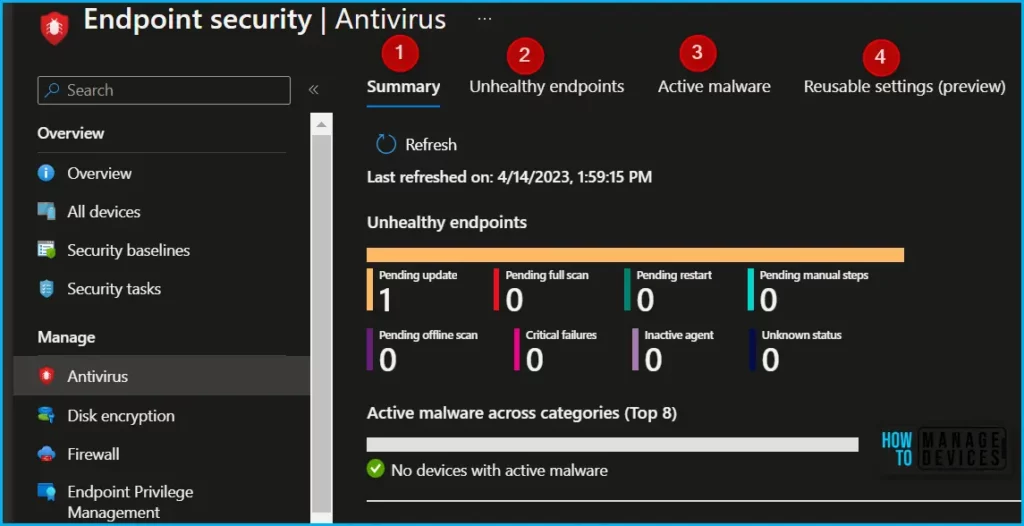This screenshot has width=1024, height=526.
Task: Switch to the Summary tab
Action: pyautogui.click(x=404, y=86)
